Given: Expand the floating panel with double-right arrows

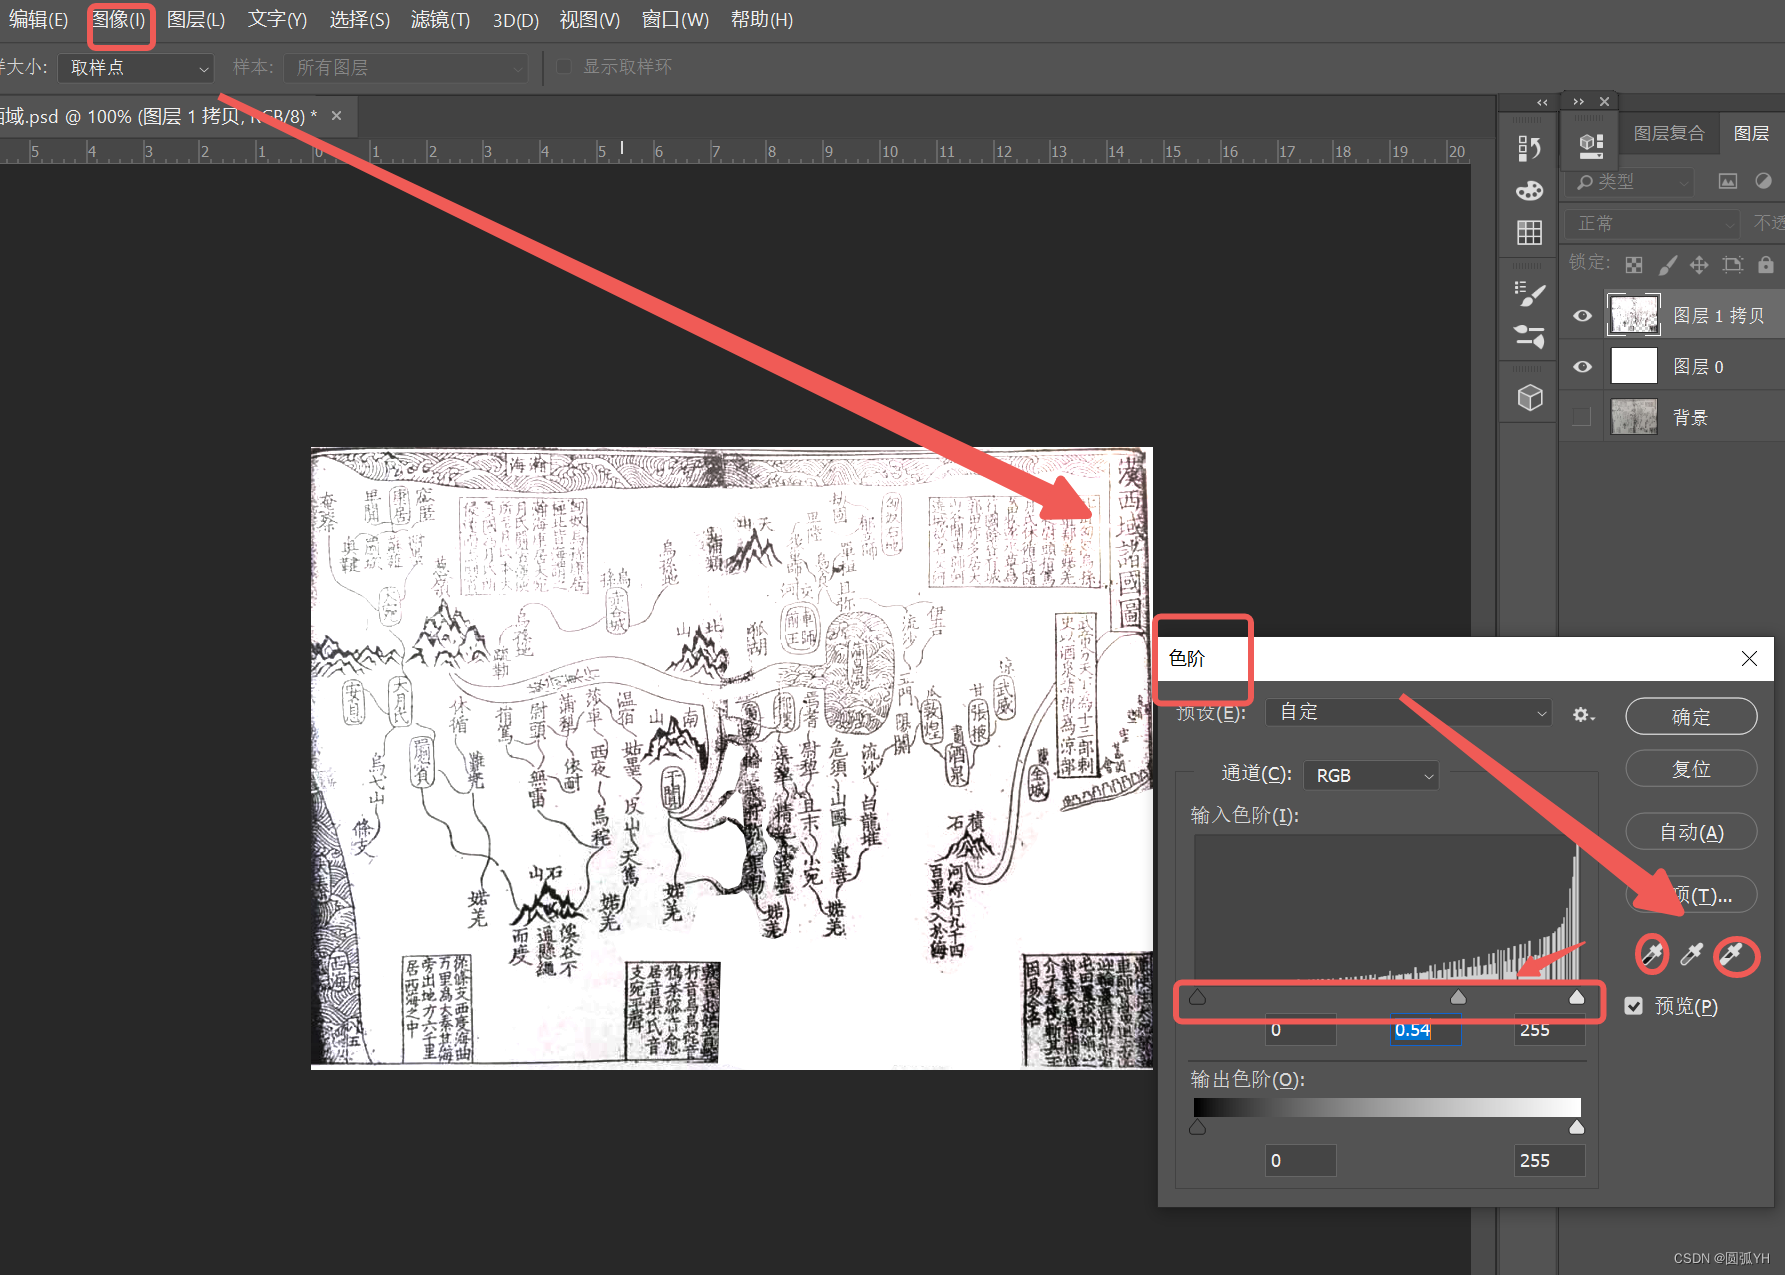Looking at the screenshot, I should click(1578, 102).
